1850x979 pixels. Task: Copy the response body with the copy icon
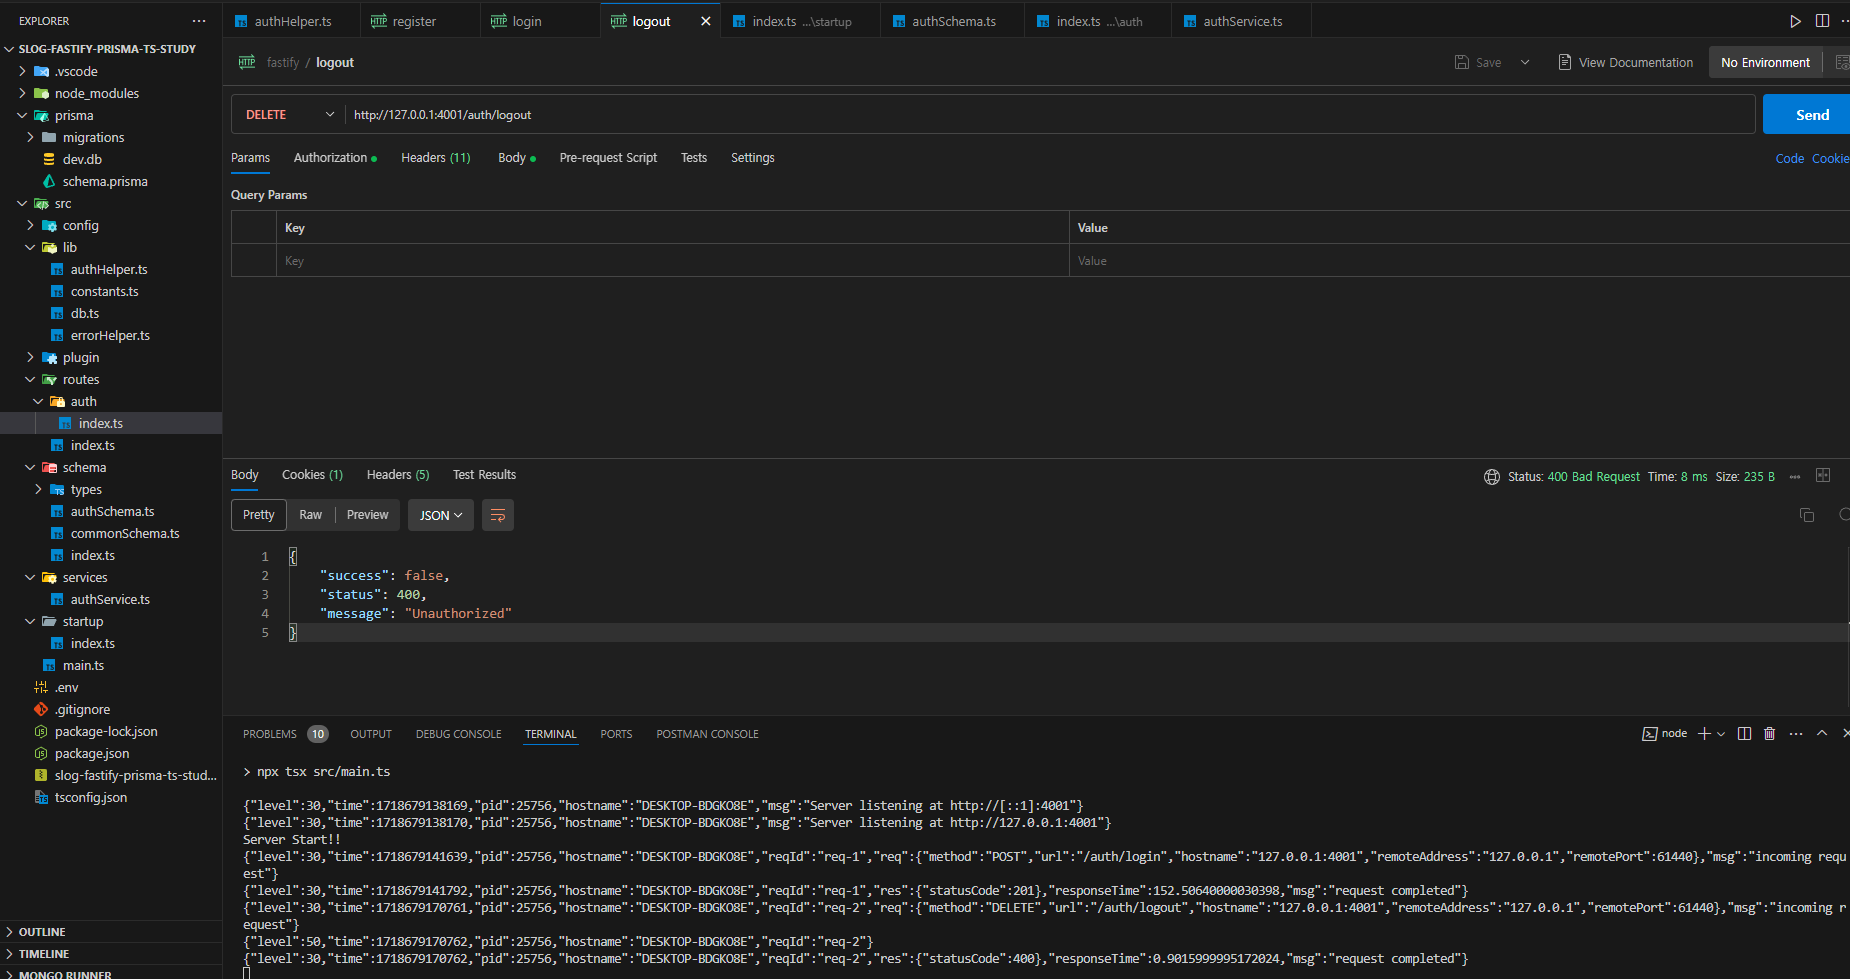click(1807, 515)
